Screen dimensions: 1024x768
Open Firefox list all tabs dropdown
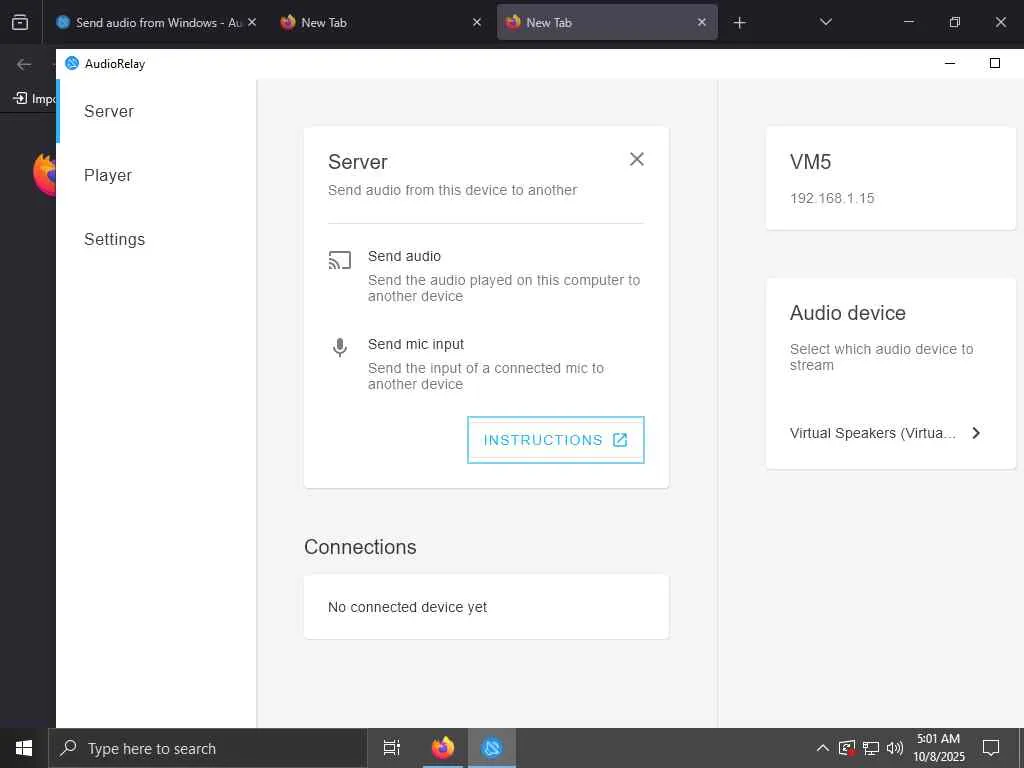coord(825,22)
